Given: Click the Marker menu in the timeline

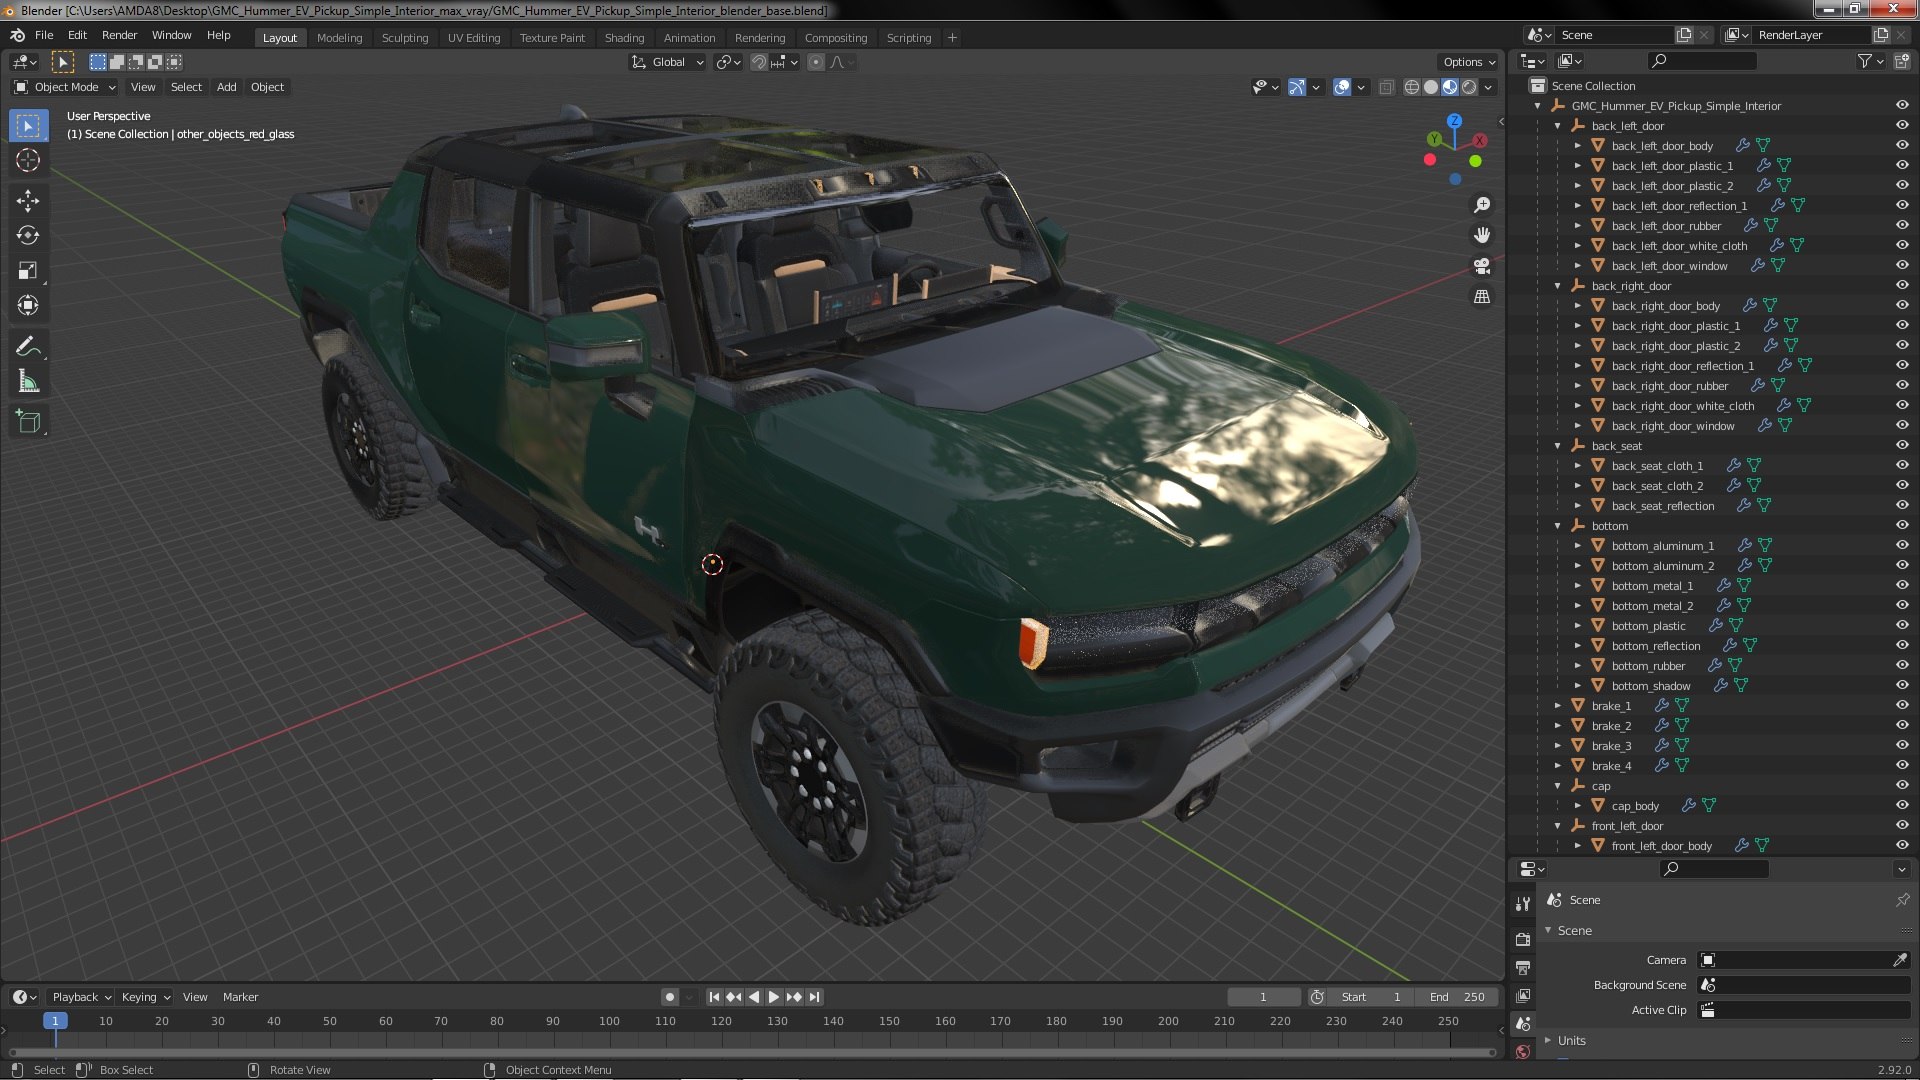Looking at the screenshot, I should tap(240, 997).
